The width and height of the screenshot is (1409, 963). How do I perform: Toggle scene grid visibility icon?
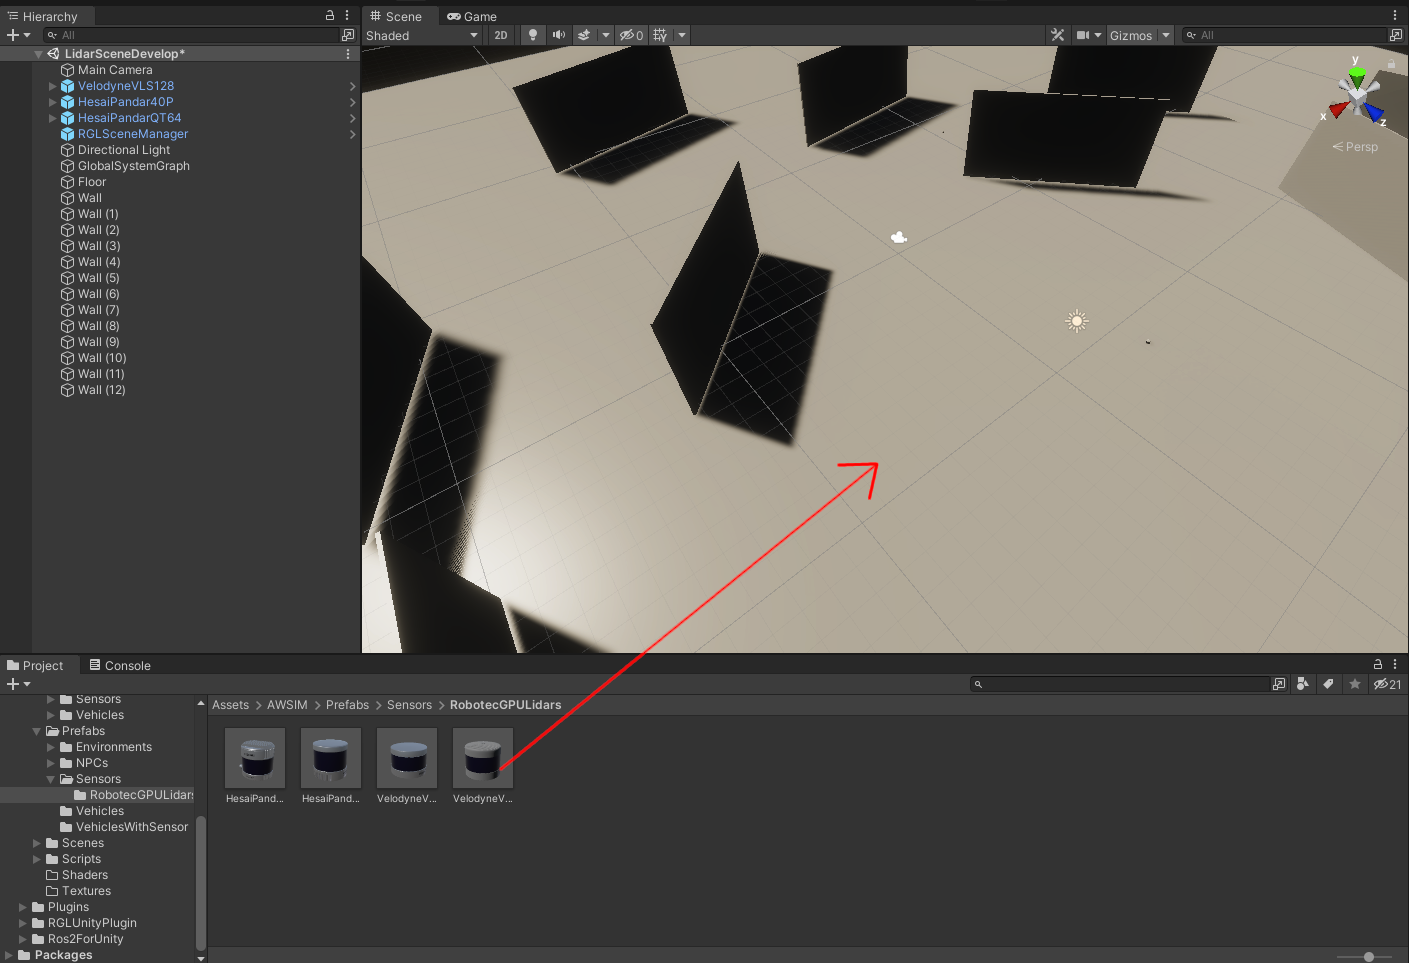(x=660, y=35)
